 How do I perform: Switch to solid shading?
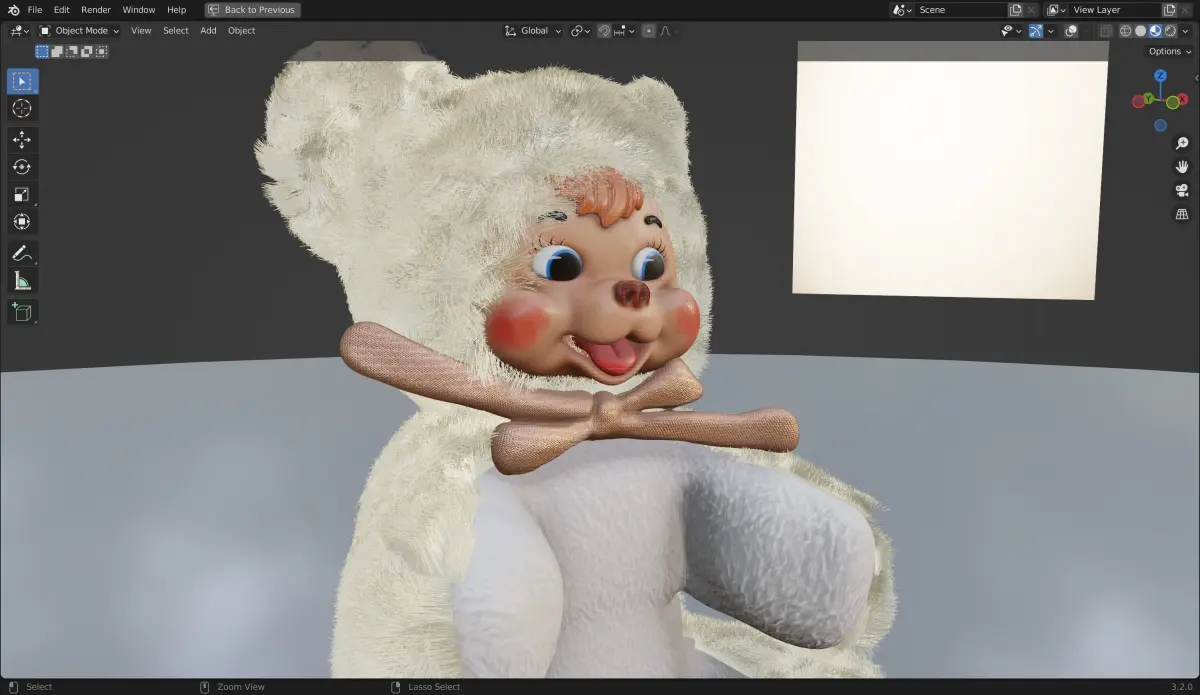(x=1140, y=31)
